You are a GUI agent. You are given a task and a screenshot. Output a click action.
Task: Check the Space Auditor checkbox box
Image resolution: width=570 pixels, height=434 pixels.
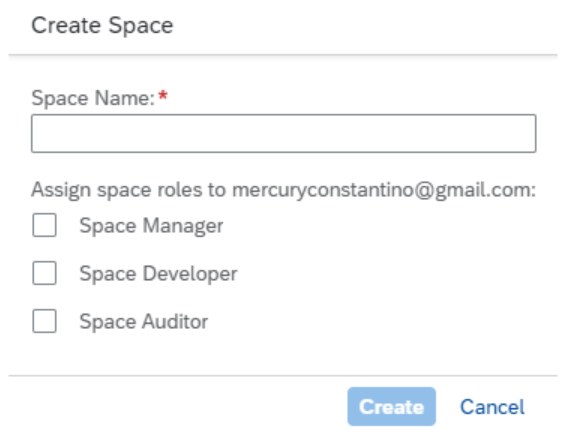click(x=44, y=321)
